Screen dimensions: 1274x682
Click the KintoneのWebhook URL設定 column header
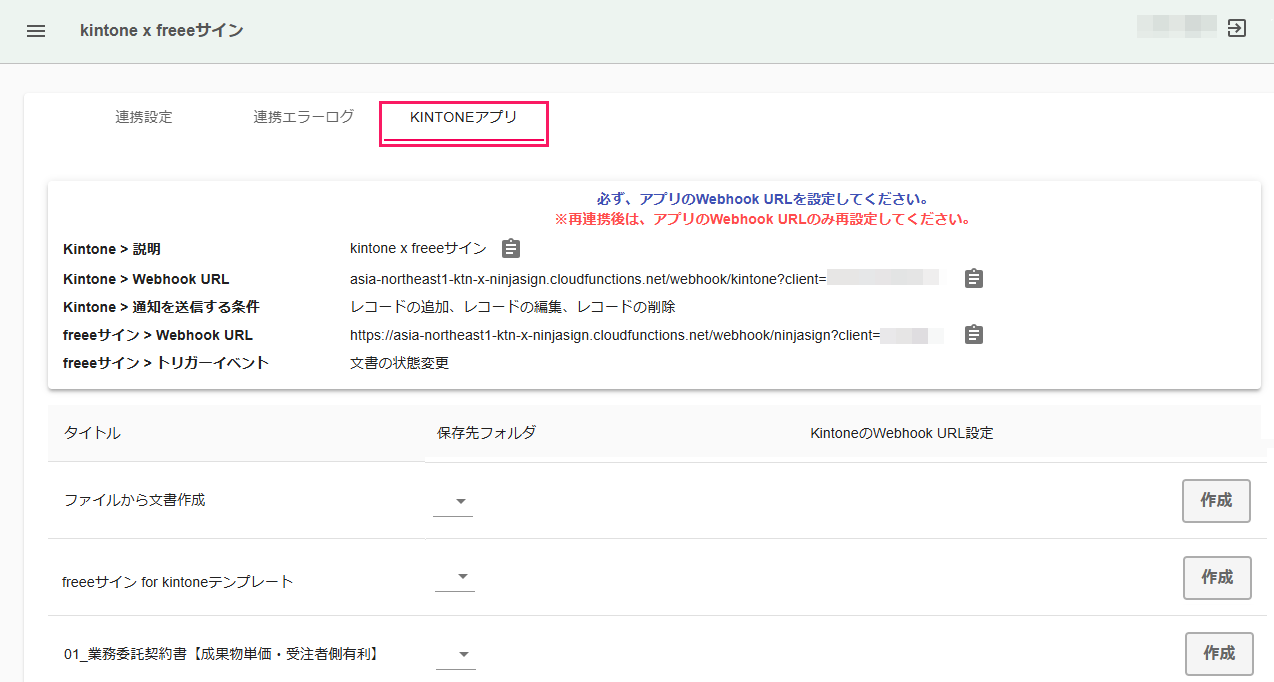click(x=901, y=433)
